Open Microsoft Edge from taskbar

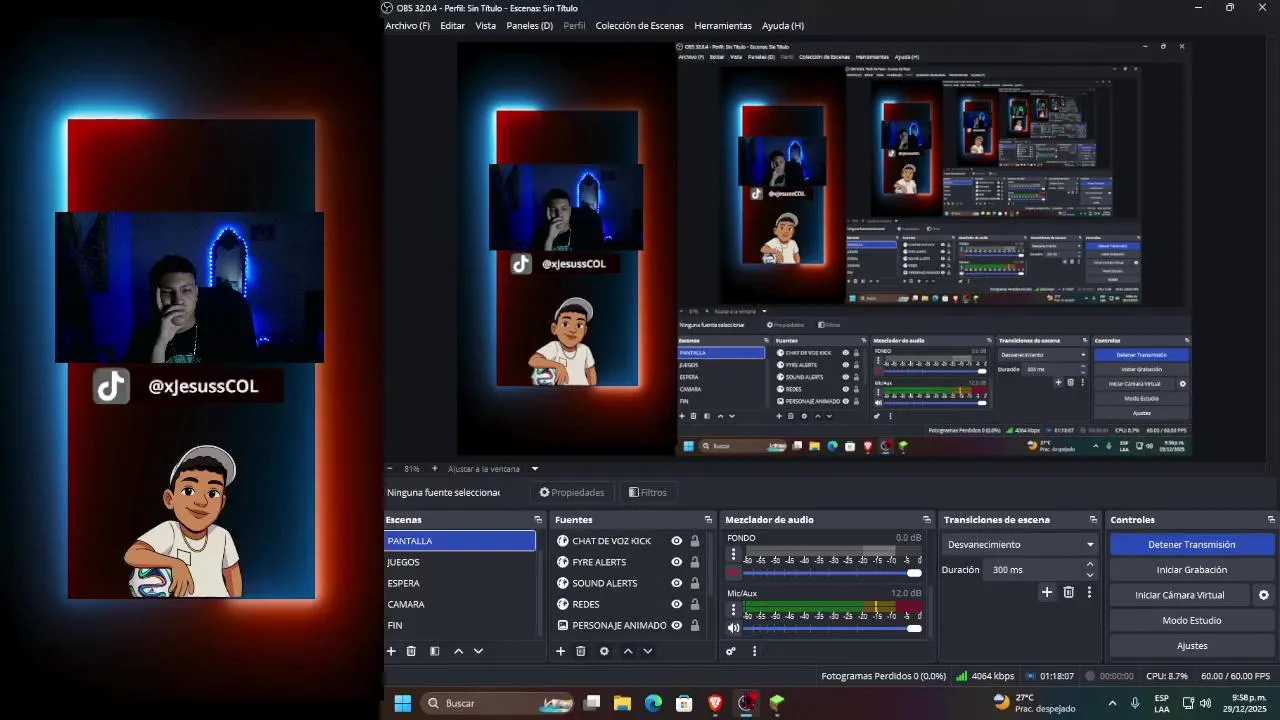point(653,703)
